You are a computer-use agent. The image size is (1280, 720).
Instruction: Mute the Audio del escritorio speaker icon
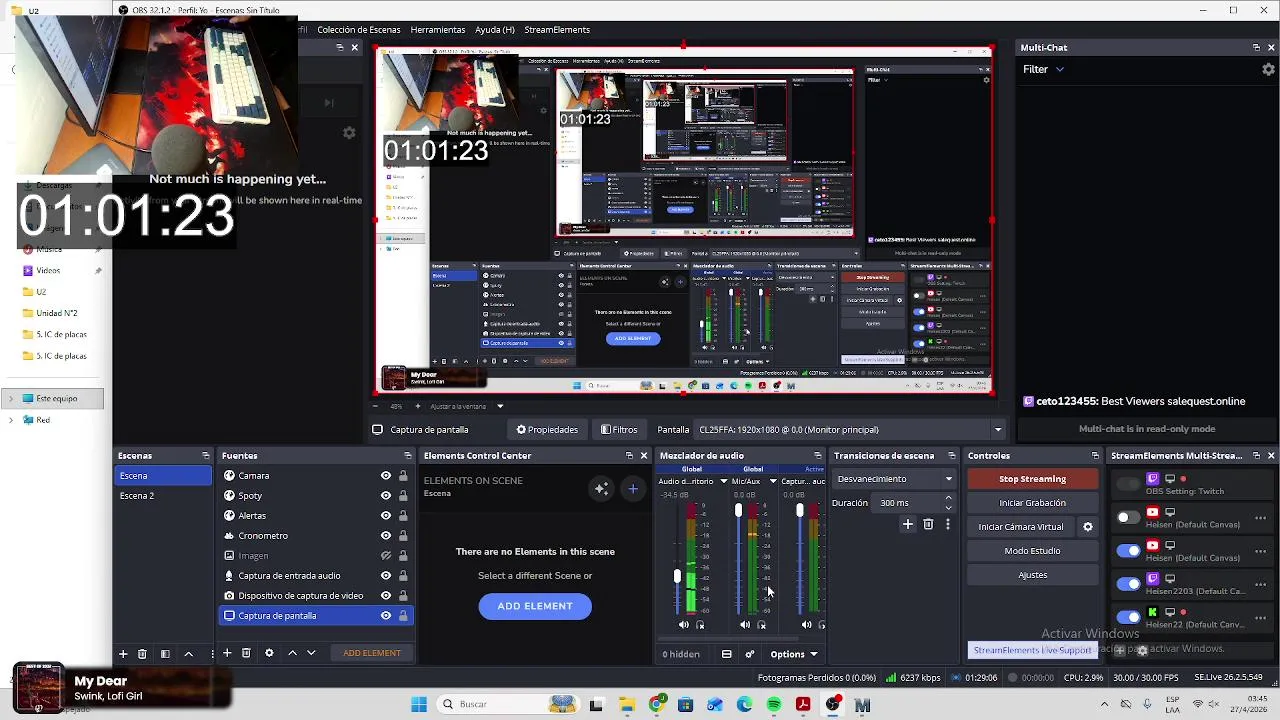coord(684,625)
